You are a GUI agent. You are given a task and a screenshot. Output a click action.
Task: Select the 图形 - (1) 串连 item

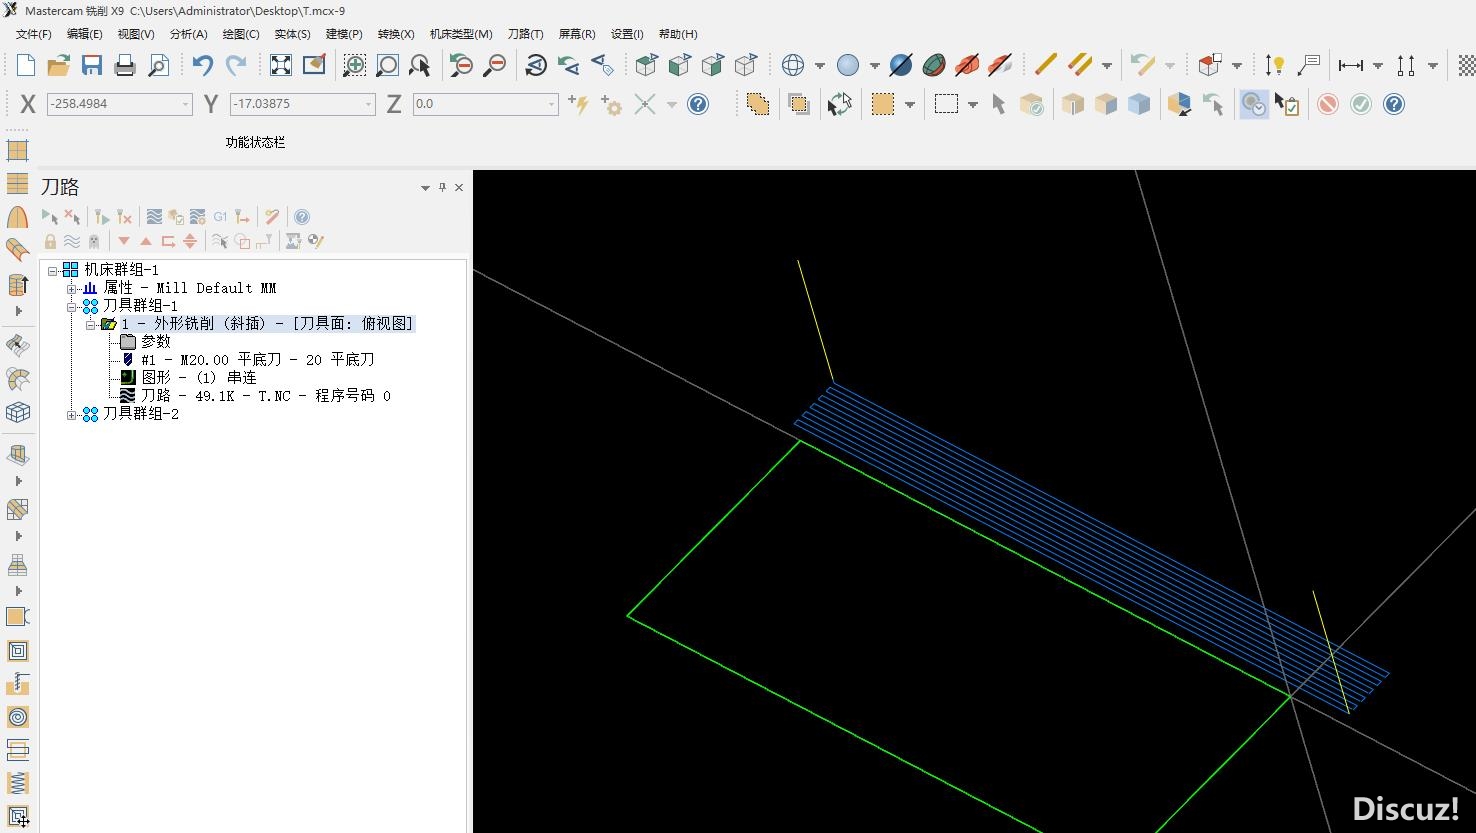(x=199, y=378)
